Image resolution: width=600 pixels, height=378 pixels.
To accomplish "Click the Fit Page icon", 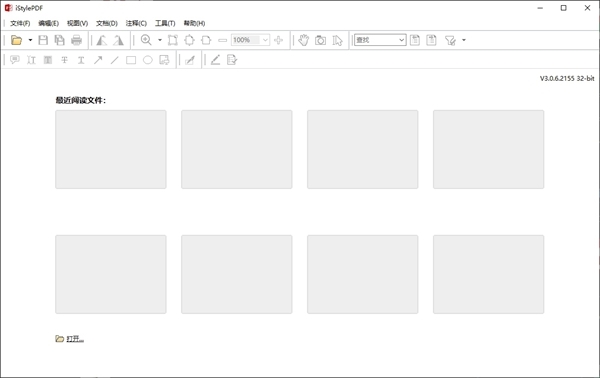I will (189, 40).
